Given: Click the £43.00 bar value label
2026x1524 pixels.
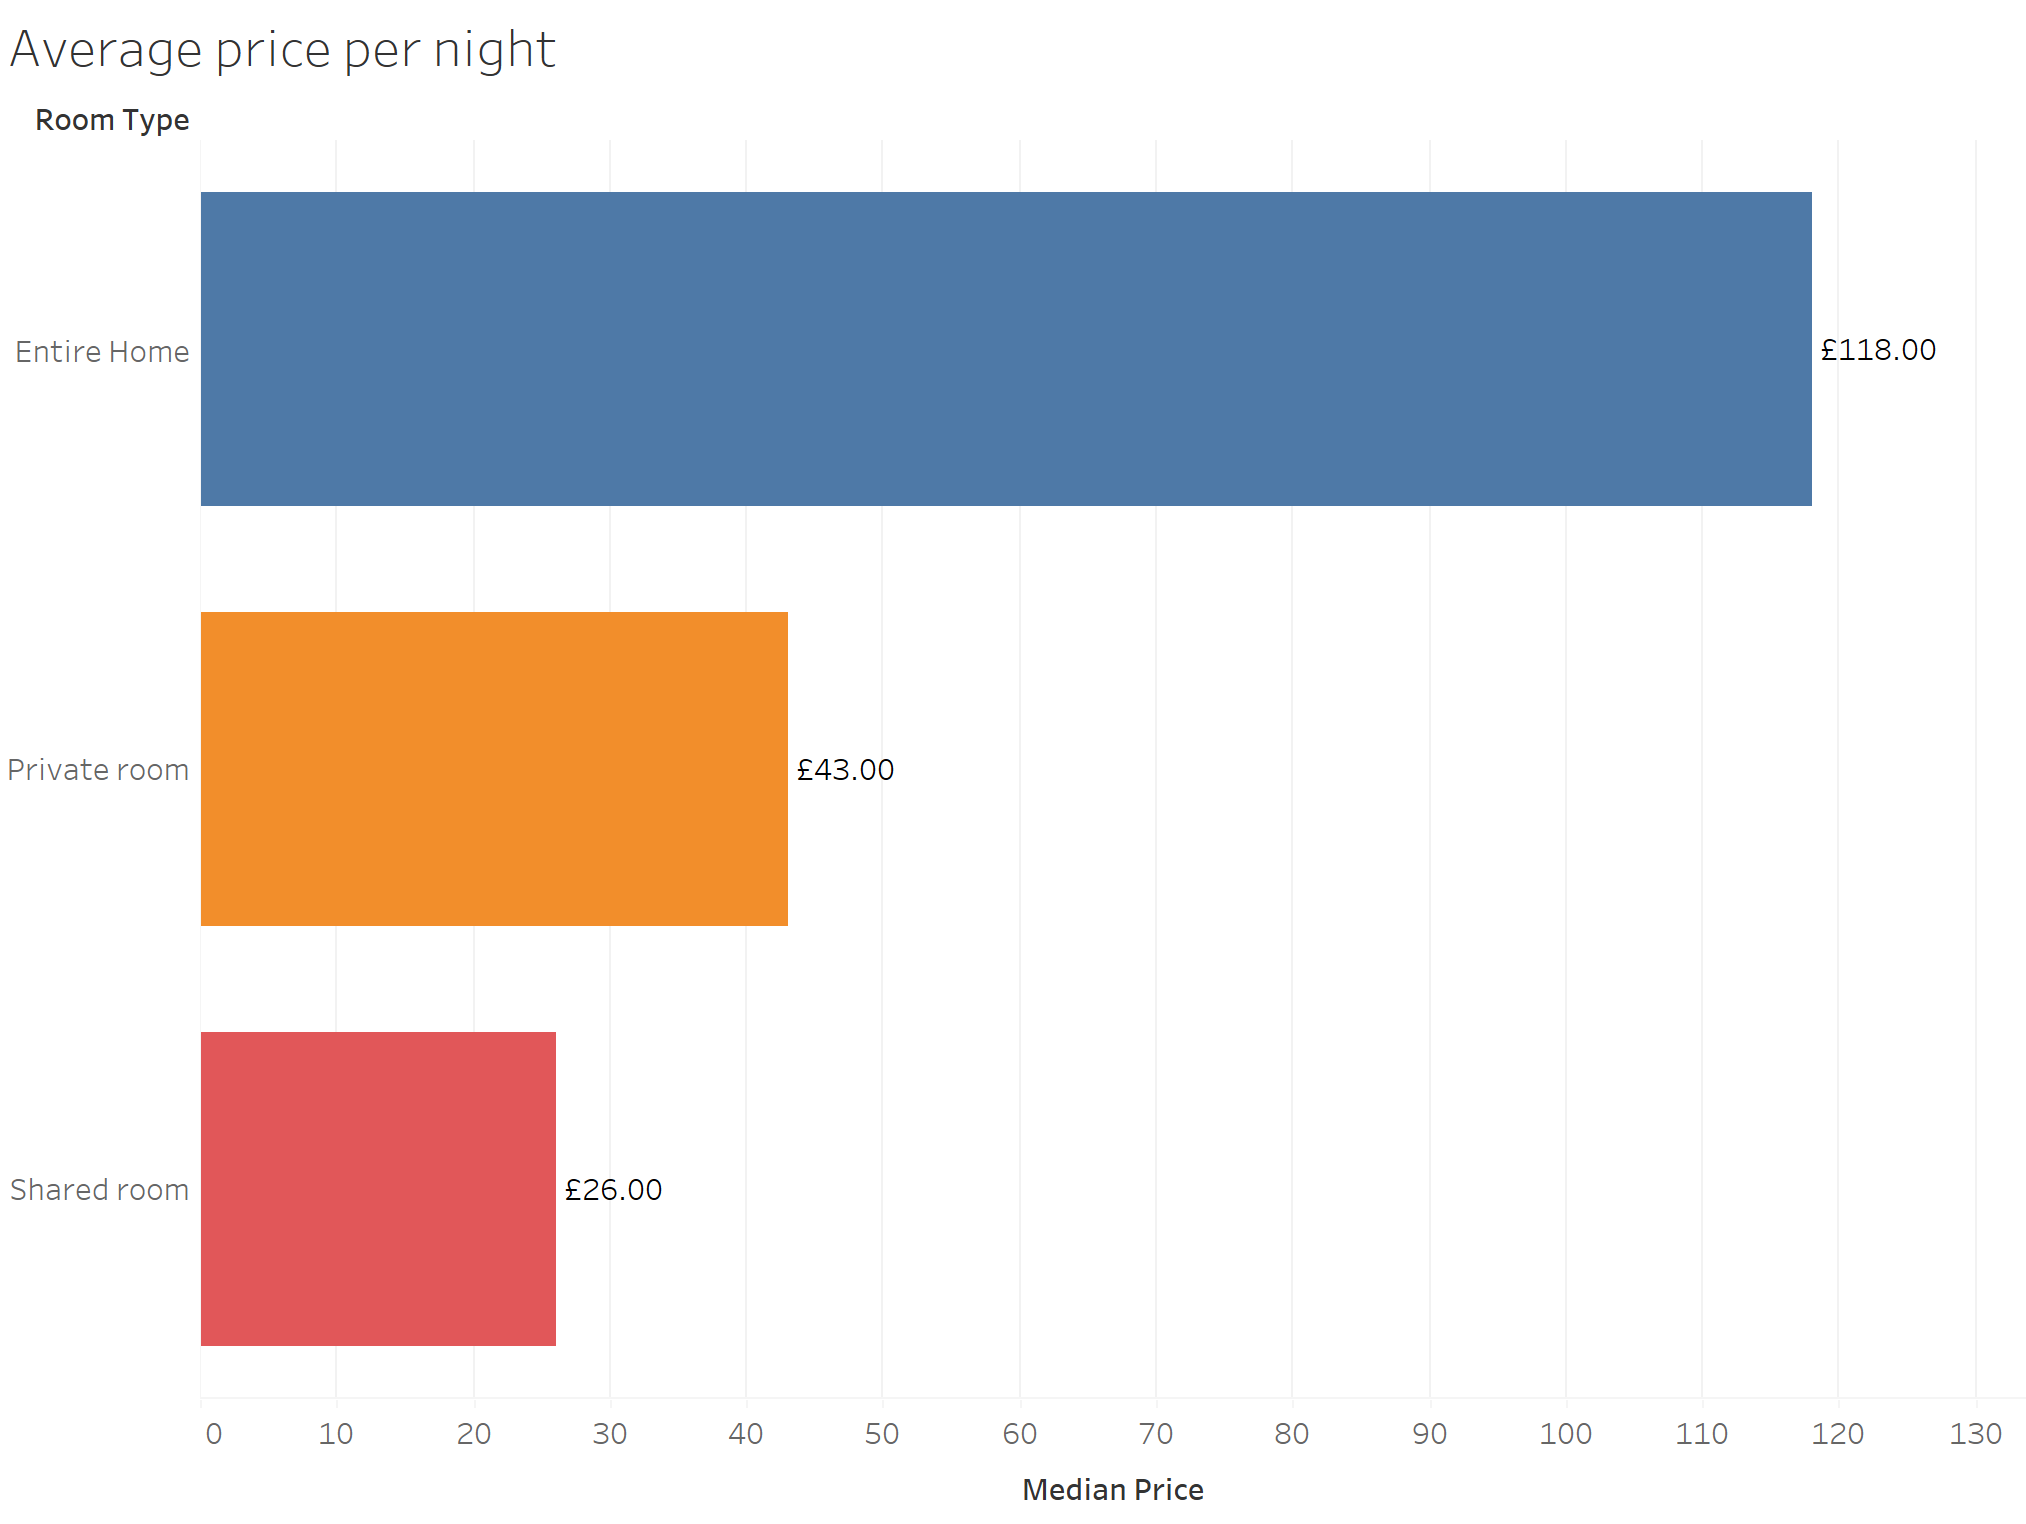Looking at the screenshot, I should (x=845, y=770).
